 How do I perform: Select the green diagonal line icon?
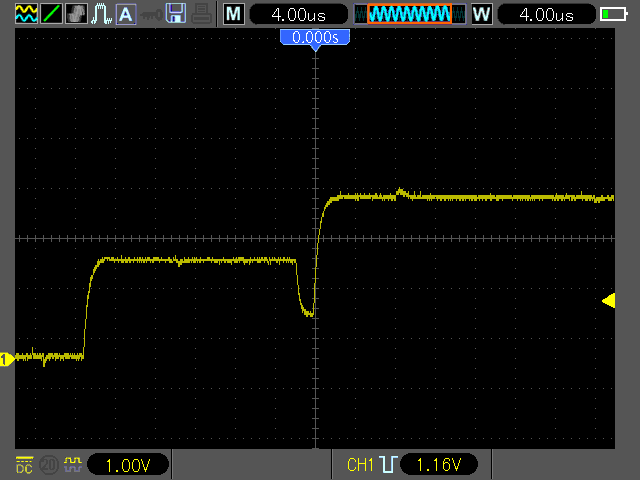[52, 13]
